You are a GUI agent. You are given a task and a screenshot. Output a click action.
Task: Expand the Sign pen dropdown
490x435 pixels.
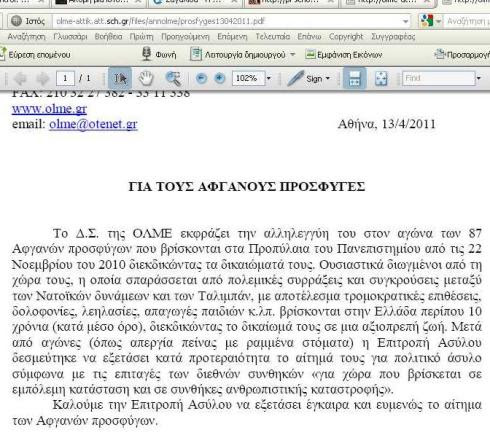[x=328, y=79]
